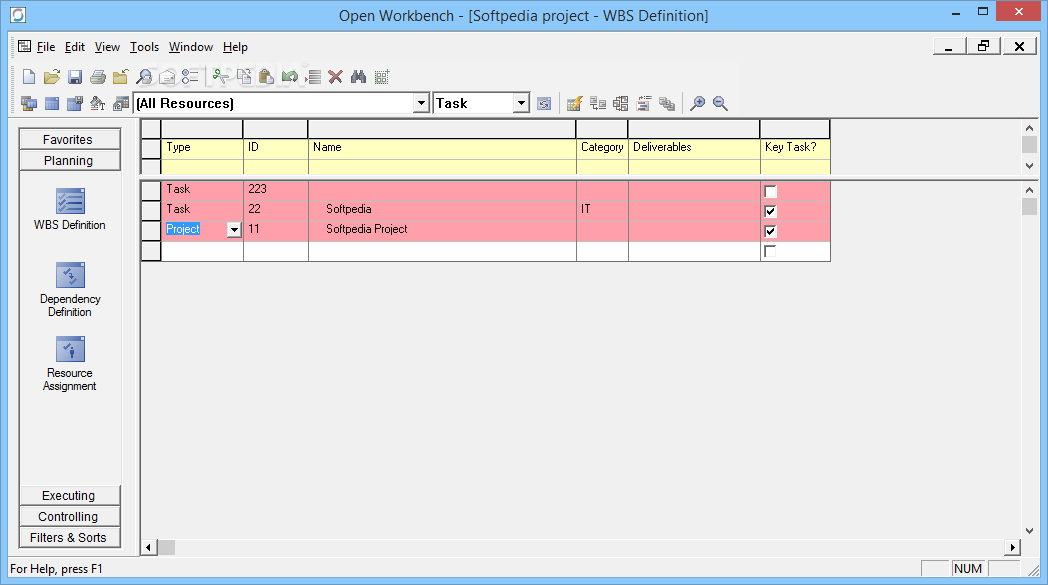Open the Help menu
This screenshot has width=1048, height=585.
235,47
